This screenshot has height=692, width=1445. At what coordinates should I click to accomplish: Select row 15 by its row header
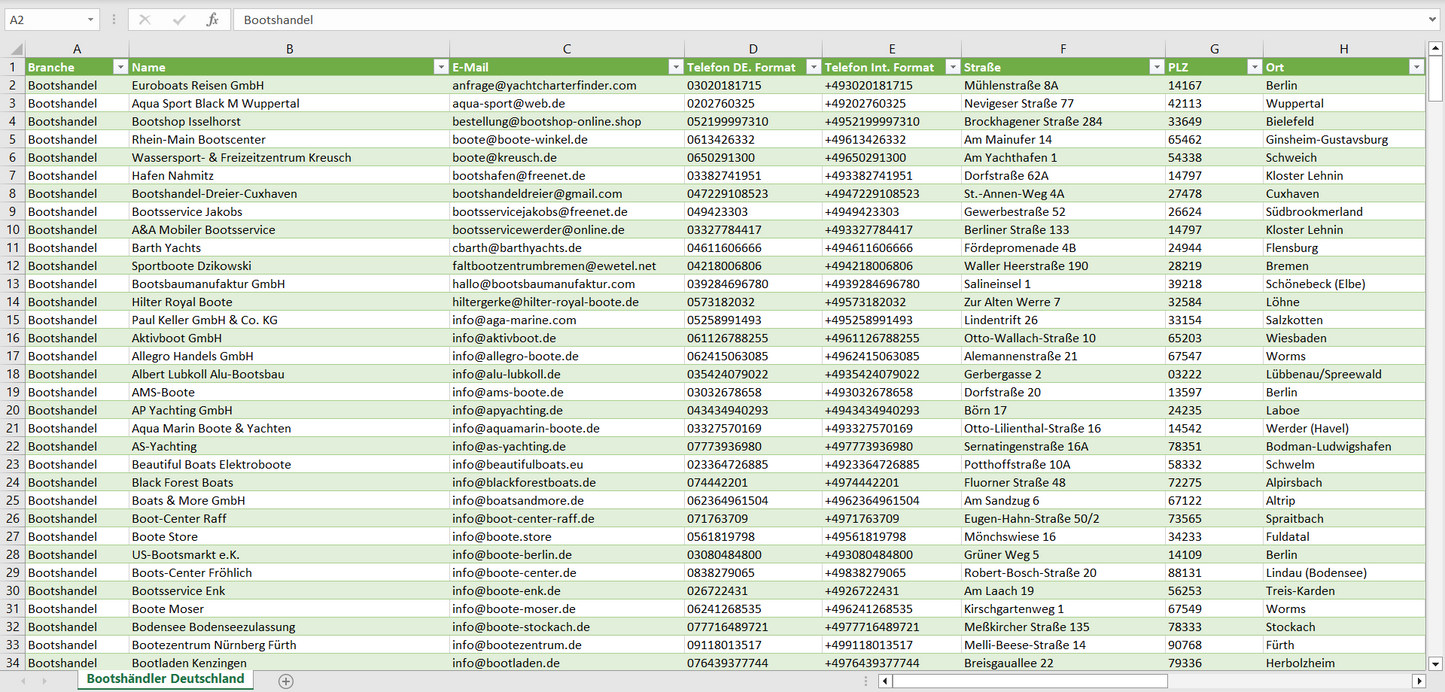(13, 320)
